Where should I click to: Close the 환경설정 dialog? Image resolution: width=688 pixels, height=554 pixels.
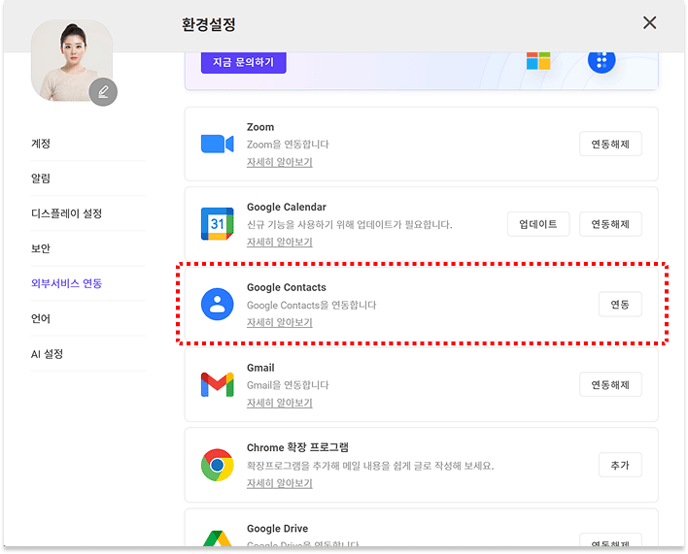click(x=650, y=23)
